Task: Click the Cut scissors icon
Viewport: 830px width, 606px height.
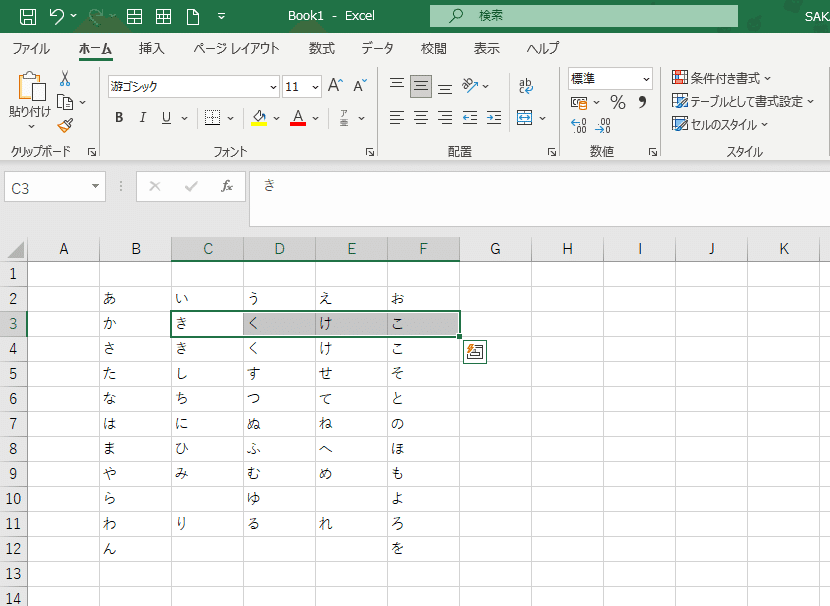Action: click(x=65, y=79)
